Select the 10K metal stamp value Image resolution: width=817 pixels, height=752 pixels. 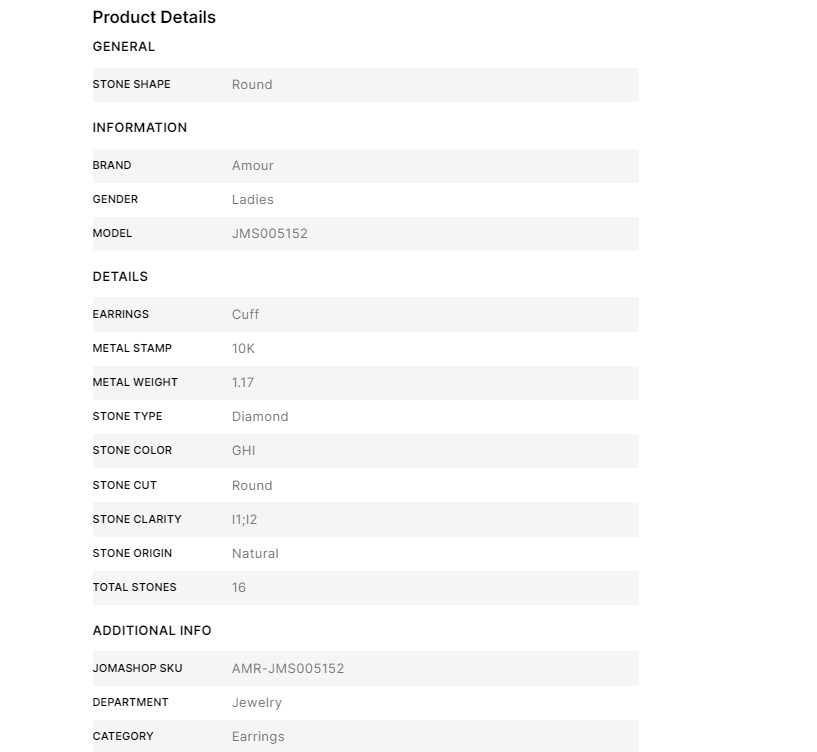coord(243,349)
